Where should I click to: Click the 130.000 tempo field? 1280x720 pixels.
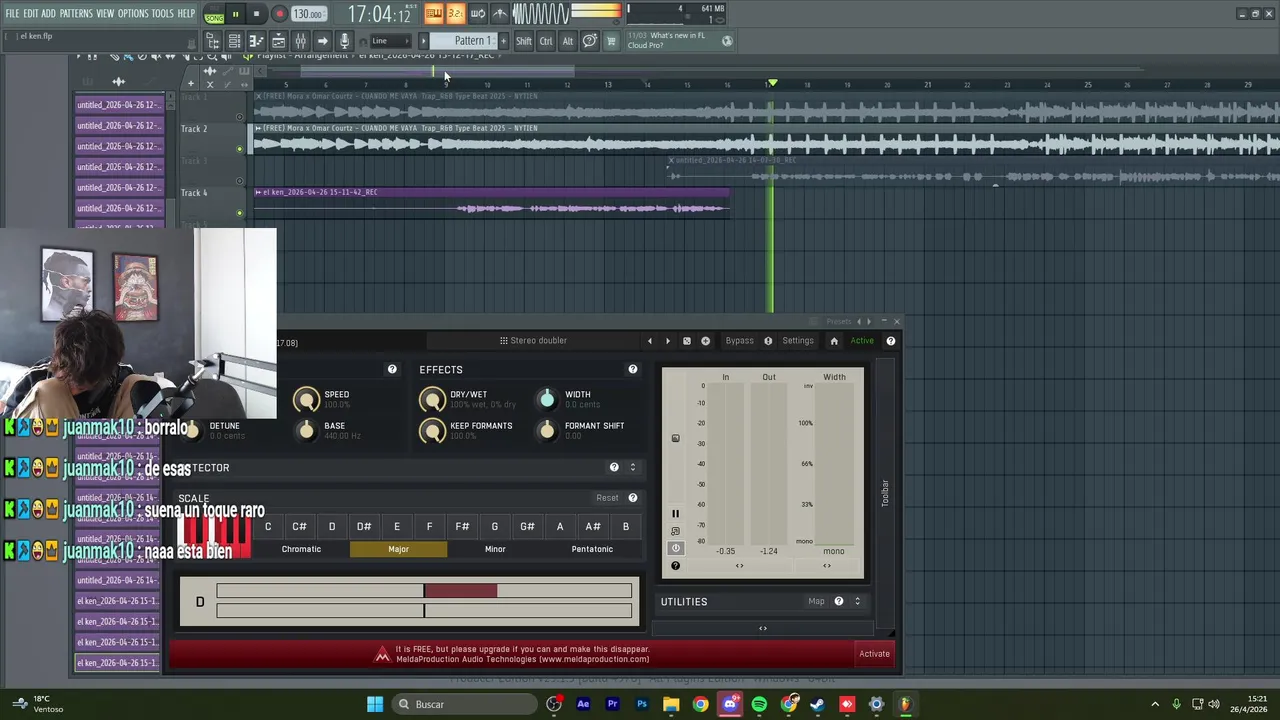[x=309, y=15]
